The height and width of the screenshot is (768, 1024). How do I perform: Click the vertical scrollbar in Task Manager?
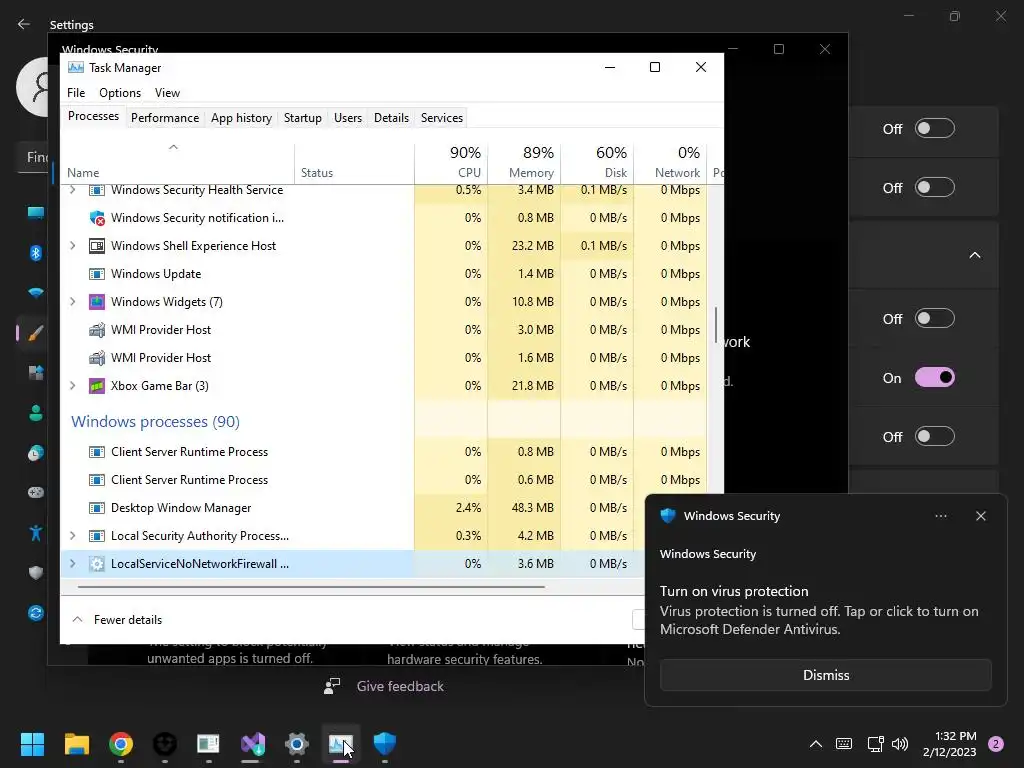tap(716, 325)
